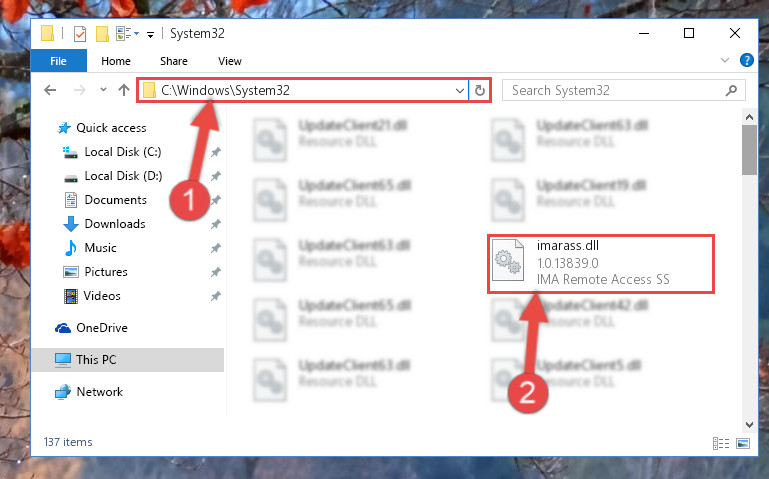Go up one folder level
The image size is (769, 479).
pos(124,90)
